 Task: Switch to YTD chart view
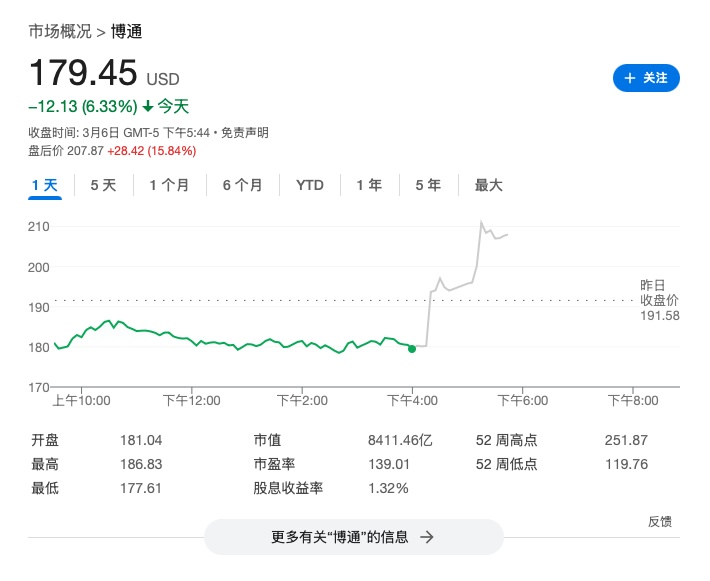coord(309,185)
